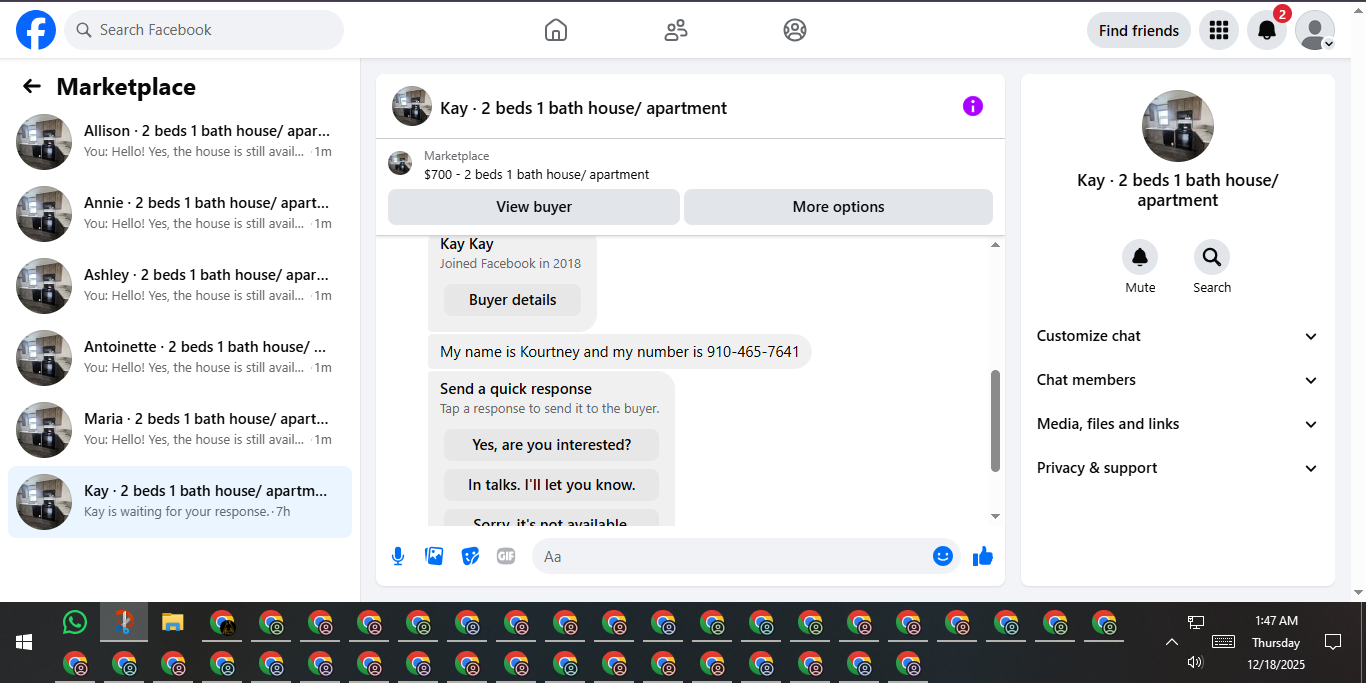
Task: Click the GIF icon in the message bar
Action: coord(506,556)
